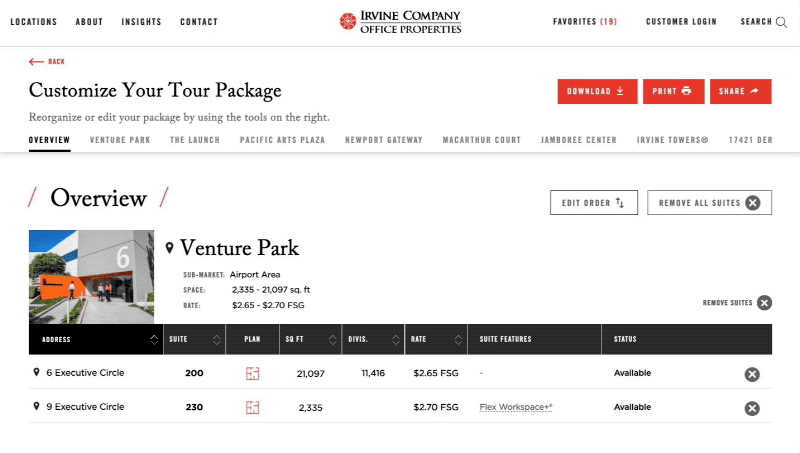800x453 pixels.
Task: Open the About menu item
Action: [89, 22]
